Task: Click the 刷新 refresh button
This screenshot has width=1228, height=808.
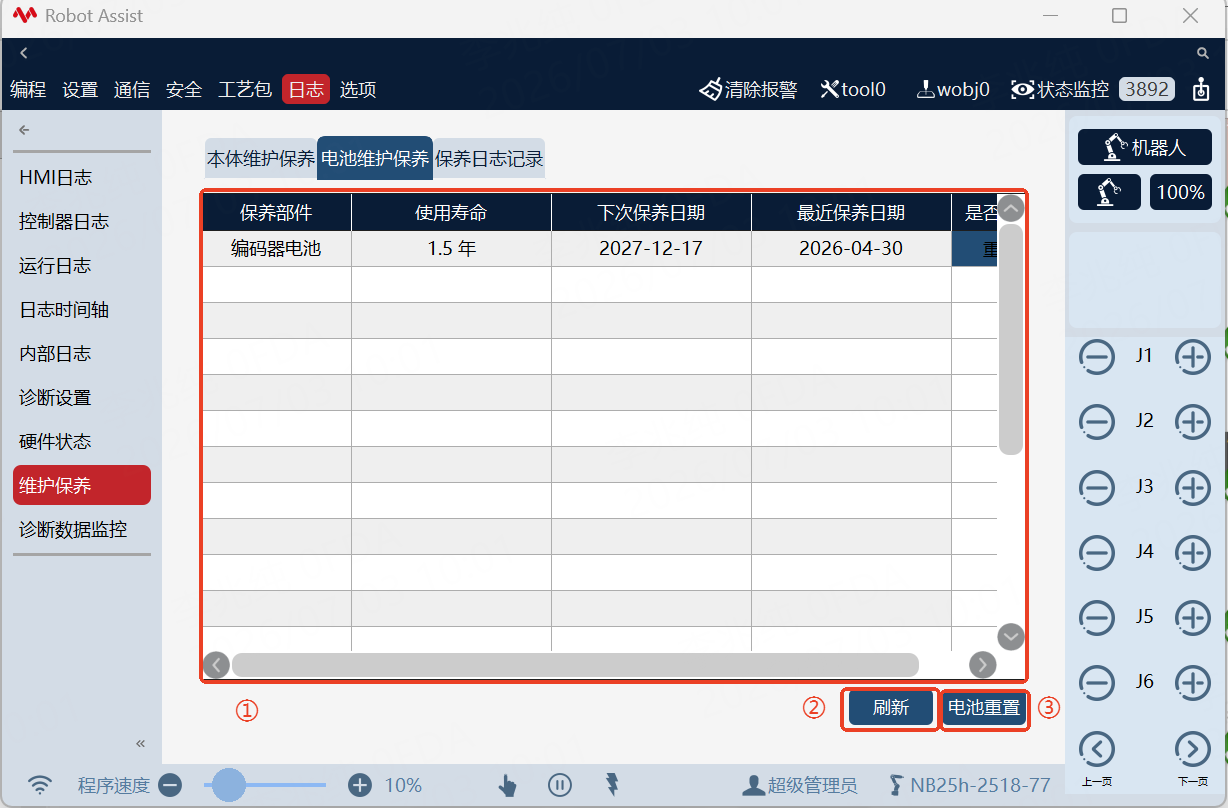Action: coord(891,708)
